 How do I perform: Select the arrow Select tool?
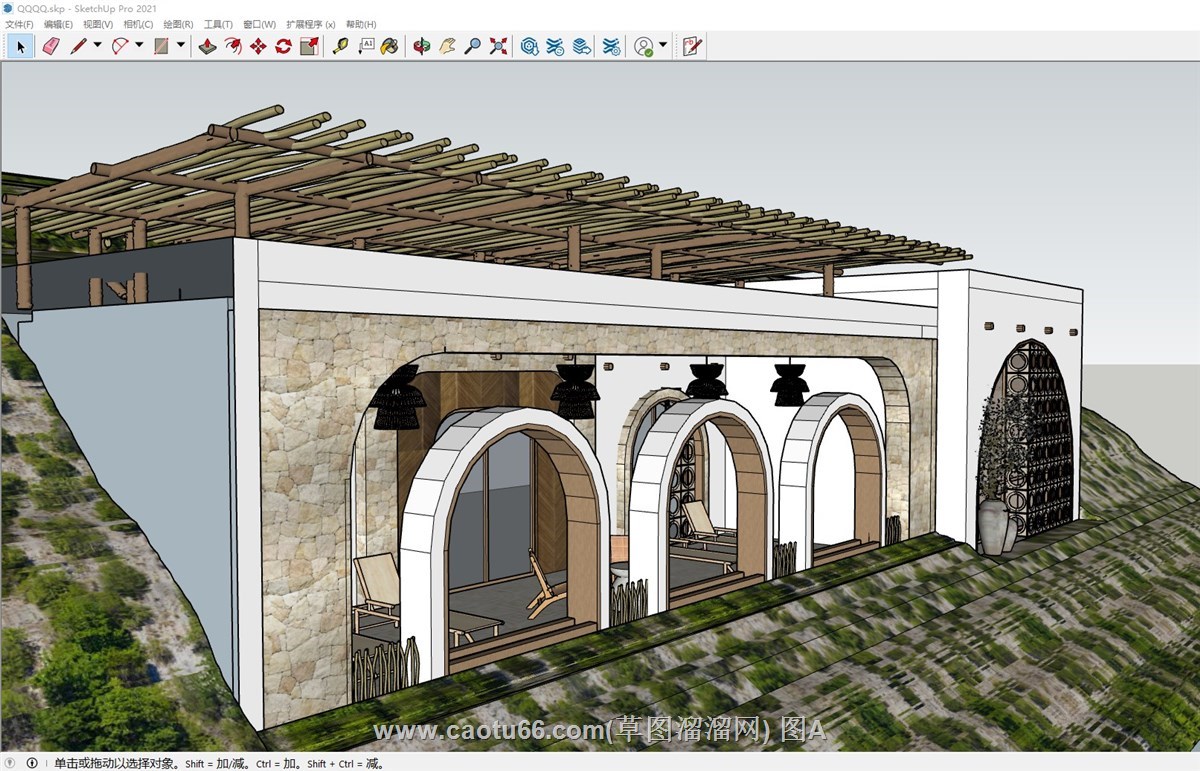(x=19, y=46)
